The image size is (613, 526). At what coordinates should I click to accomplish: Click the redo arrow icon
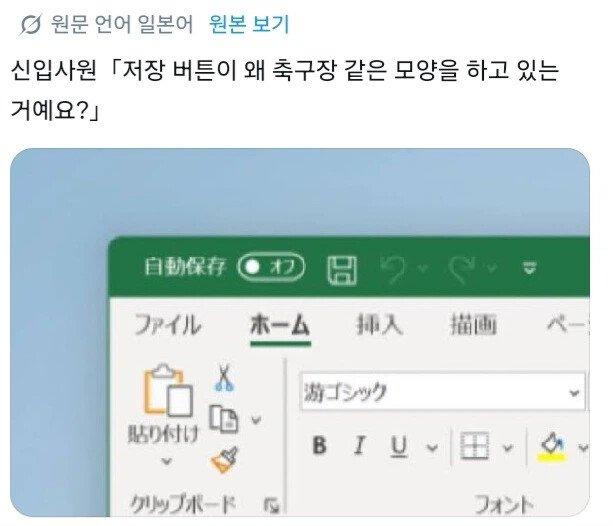(x=462, y=269)
